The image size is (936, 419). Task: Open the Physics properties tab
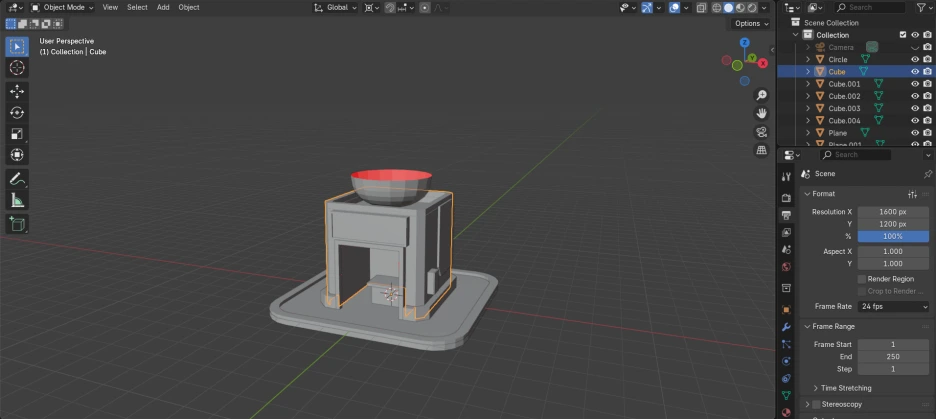(x=786, y=361)
